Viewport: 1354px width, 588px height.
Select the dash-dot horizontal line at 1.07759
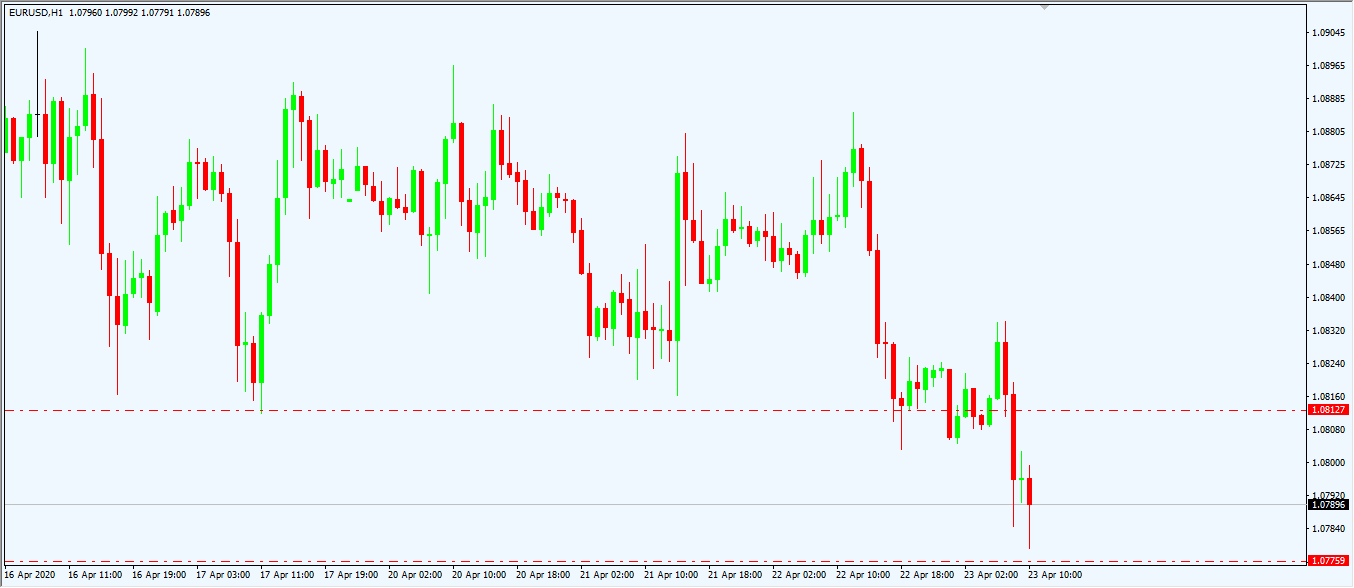point(653,561)
